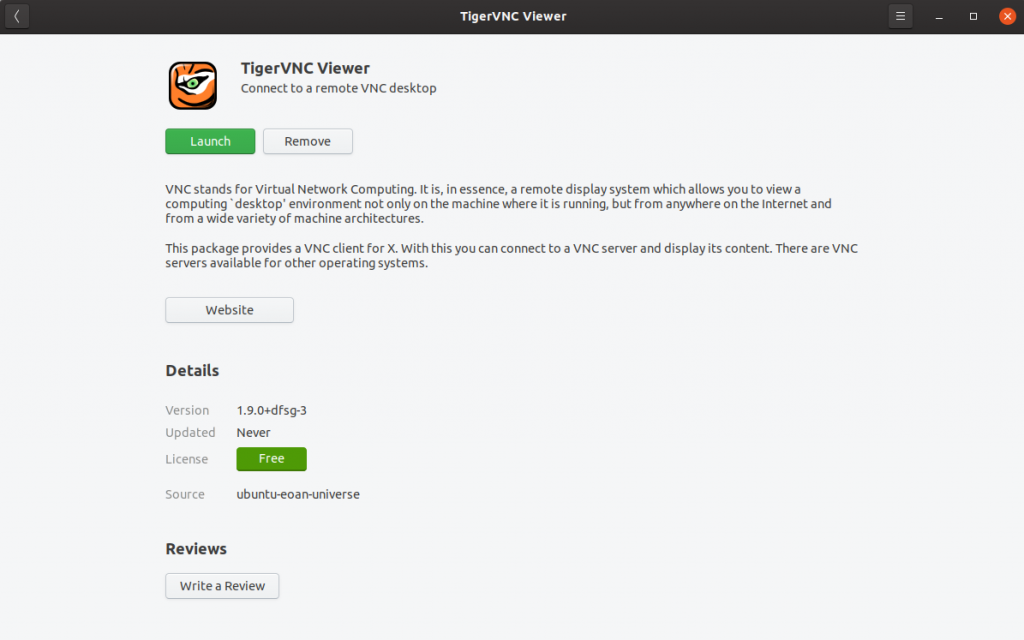Click the Version label in Details
Viewport: 1024px width, 640px height.
click(187, 410)
